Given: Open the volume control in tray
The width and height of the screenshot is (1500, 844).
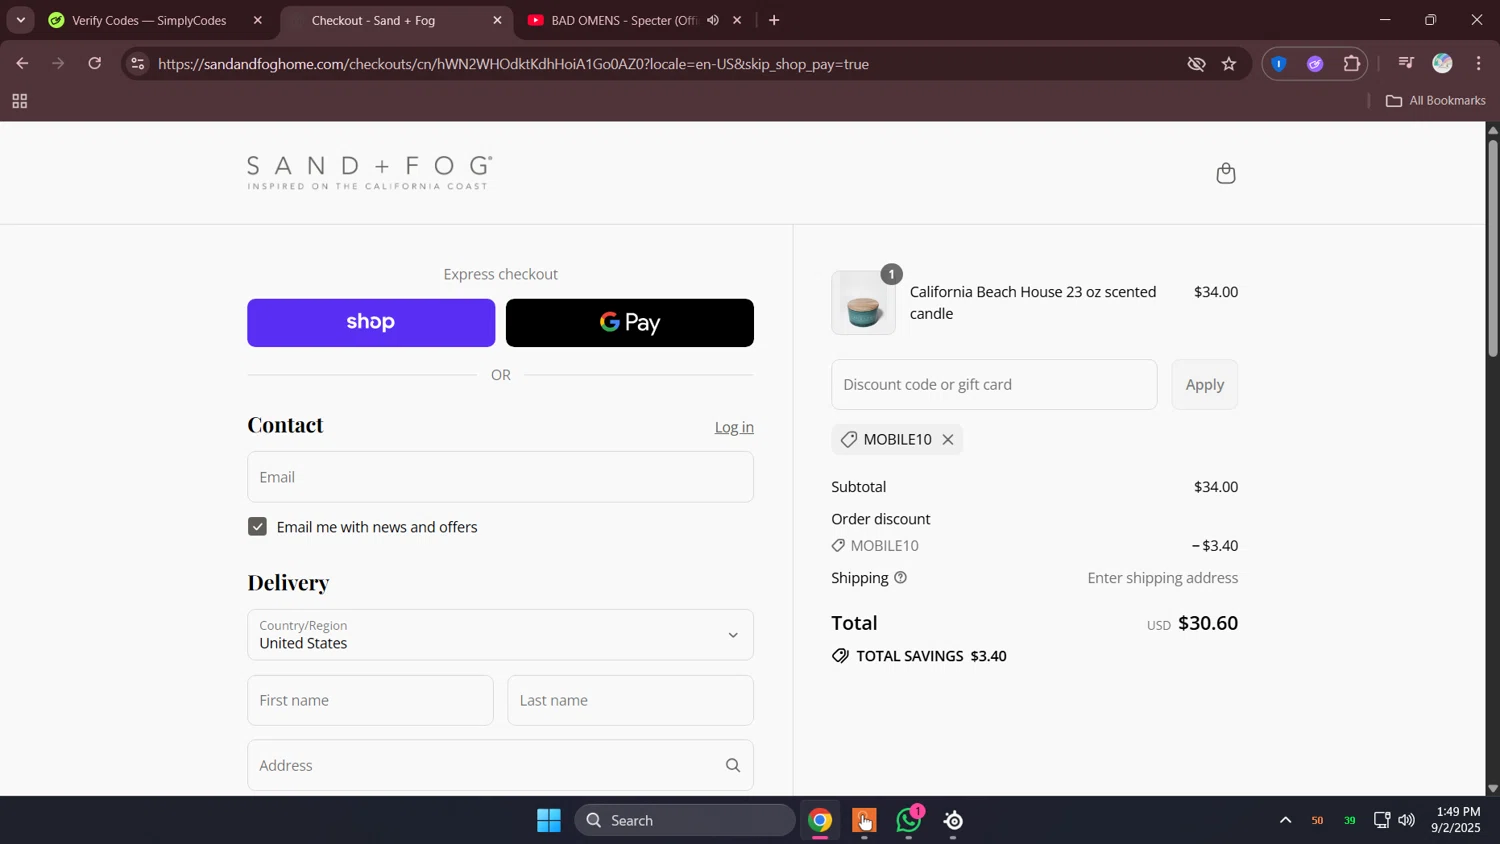Looking at the screenshot, I should point(1407,821).
